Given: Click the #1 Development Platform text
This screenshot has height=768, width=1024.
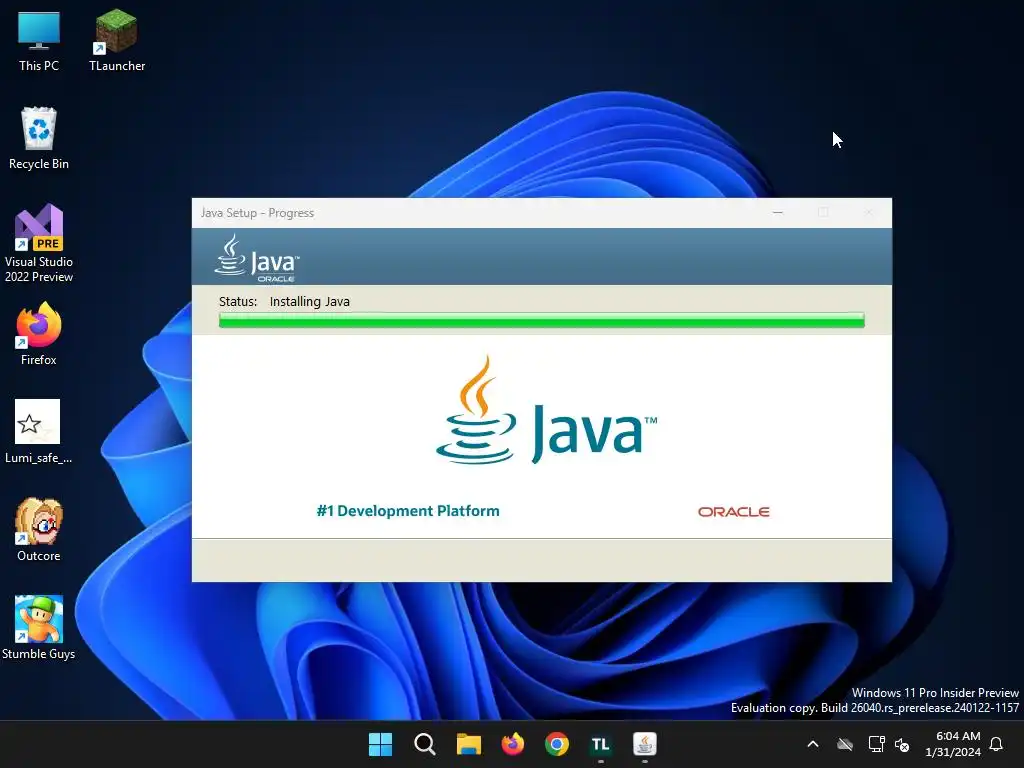Looking at the screenshot, I should pos(408,511).
